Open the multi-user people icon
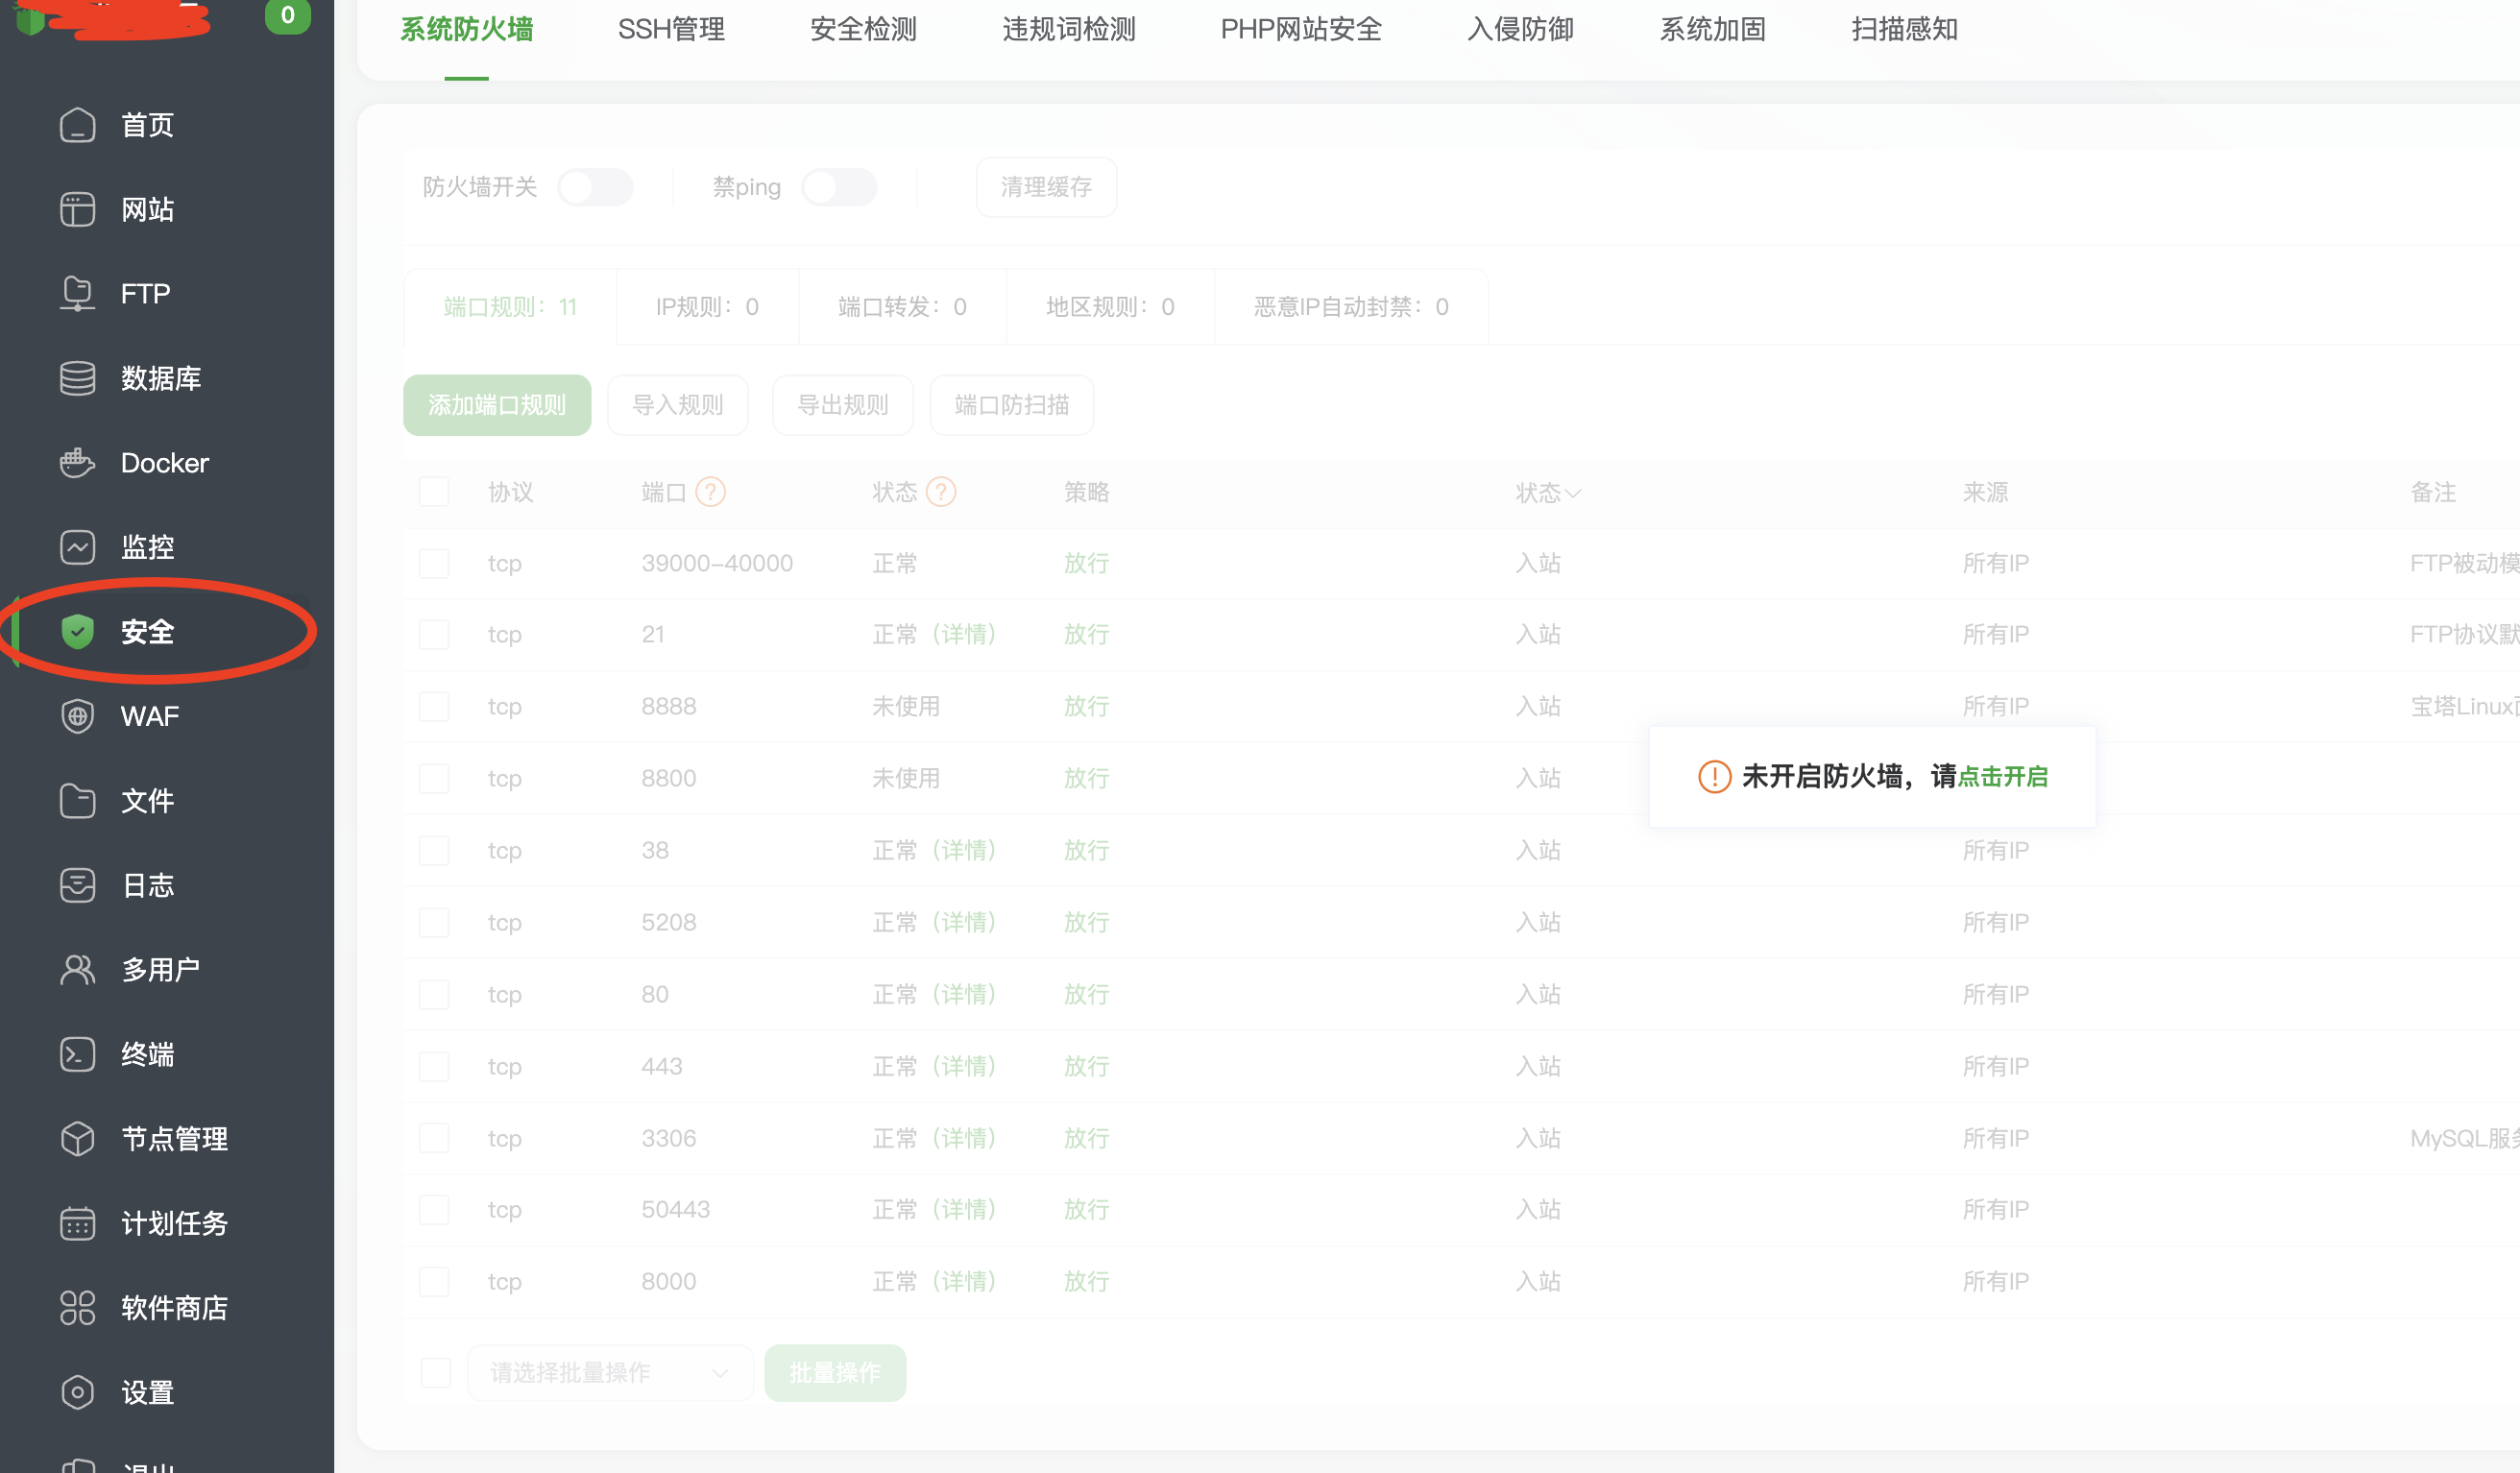 coord(77,969)
